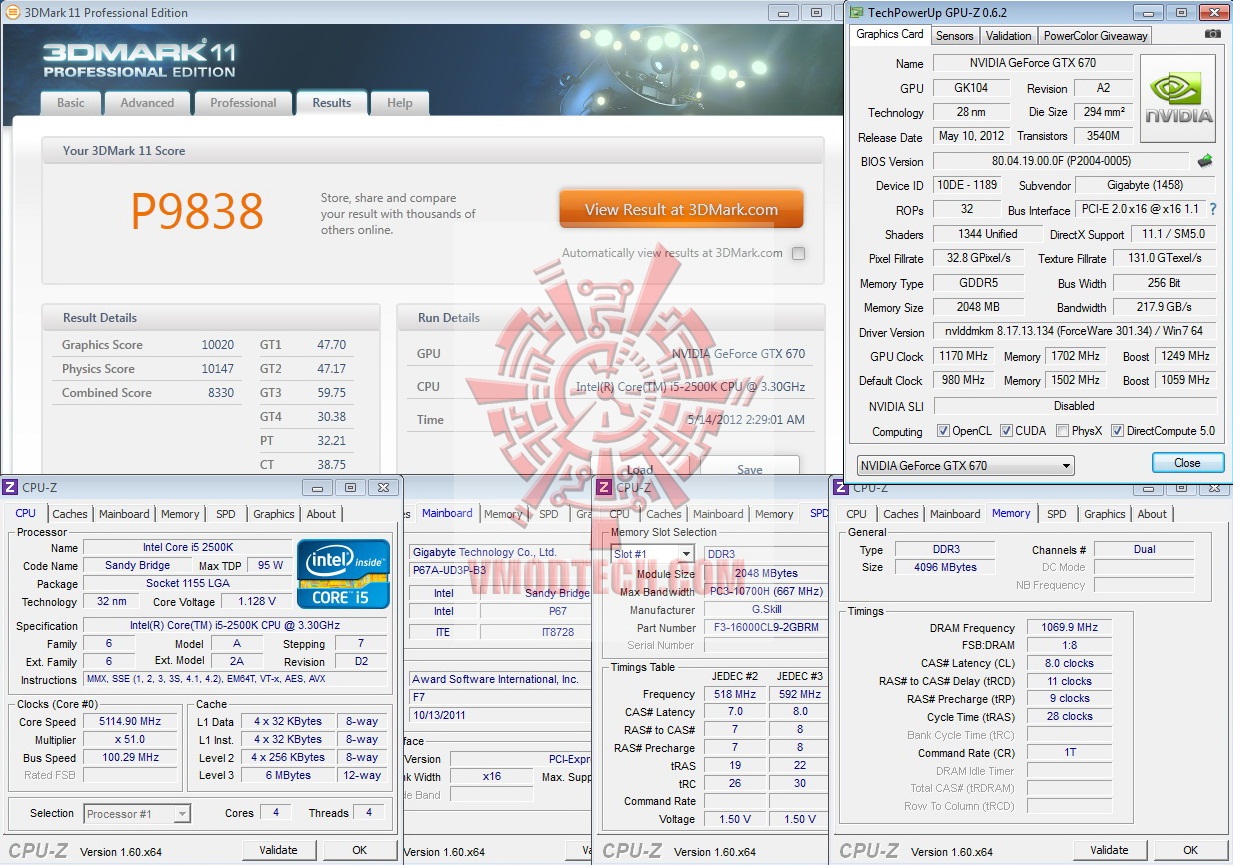Open the Sensors tab in GPU-Z
1233x865 pixels.
point(954,35)
